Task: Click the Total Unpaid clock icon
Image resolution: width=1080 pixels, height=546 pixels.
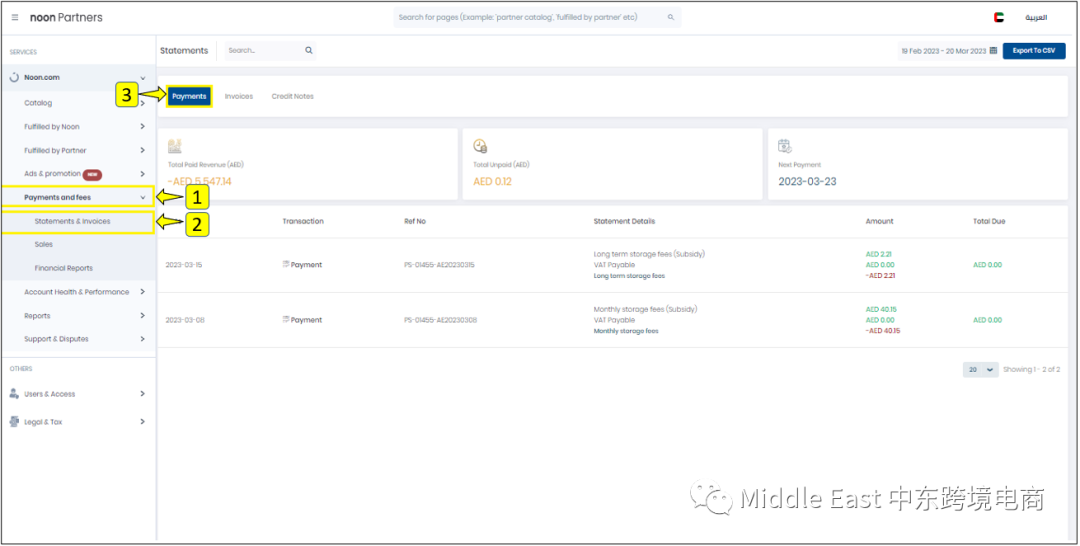Action: click(x=480, y=146)
